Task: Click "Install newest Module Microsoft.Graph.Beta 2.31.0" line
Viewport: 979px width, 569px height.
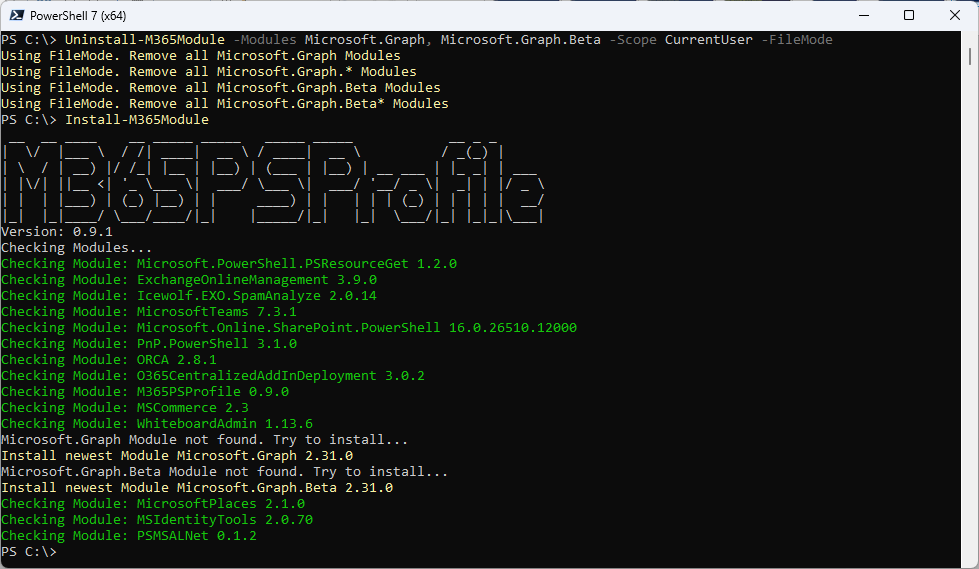Action: [196, 488]
